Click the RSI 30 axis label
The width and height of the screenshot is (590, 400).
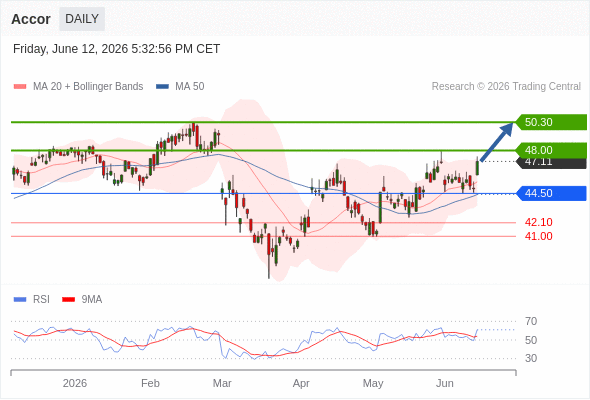[531, 358]
